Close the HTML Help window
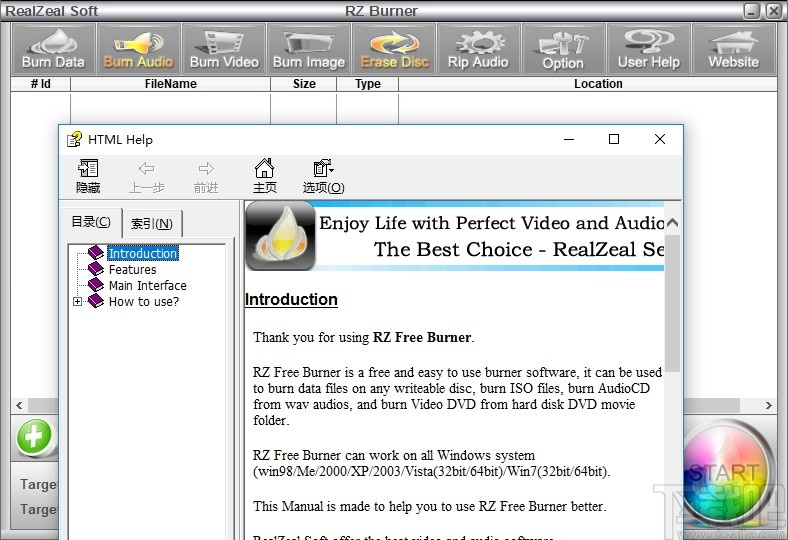788x540 pixels. pyautogui.click(x=660, y=139)
